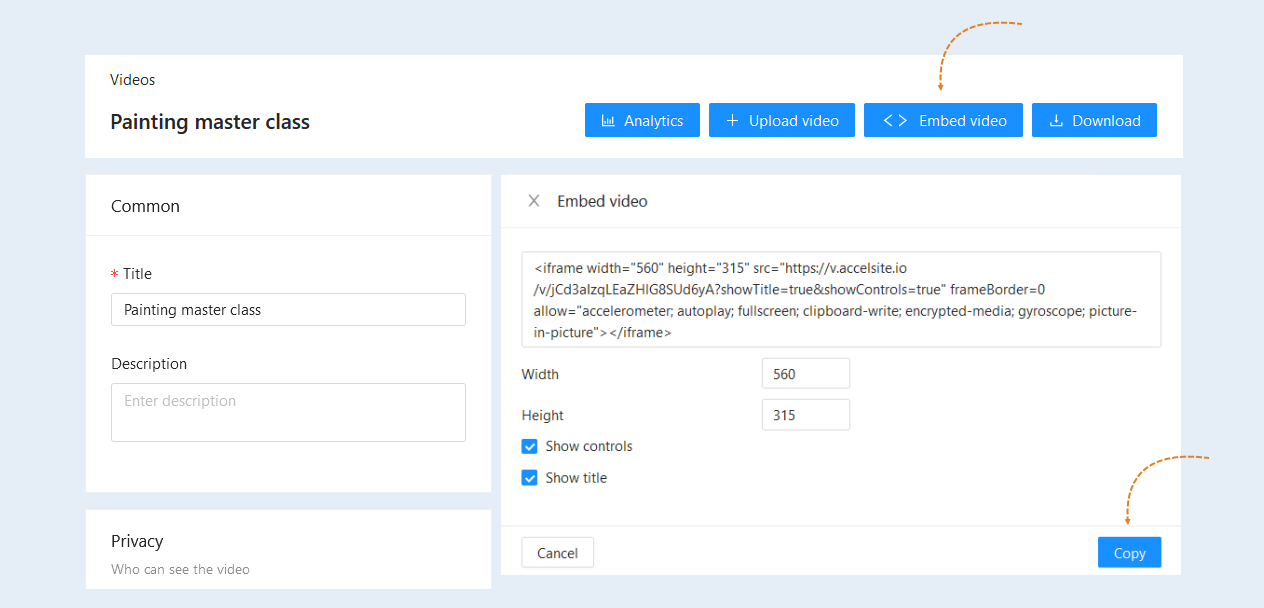Click the Privacy section heading
The image size is (1264, 608).
click(137, 541)
